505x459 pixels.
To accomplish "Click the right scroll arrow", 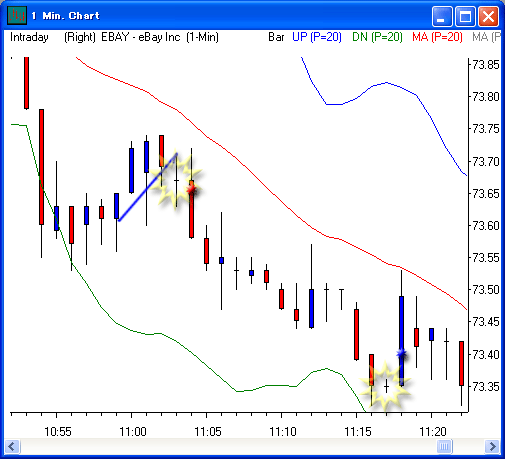I will point(492,446).
